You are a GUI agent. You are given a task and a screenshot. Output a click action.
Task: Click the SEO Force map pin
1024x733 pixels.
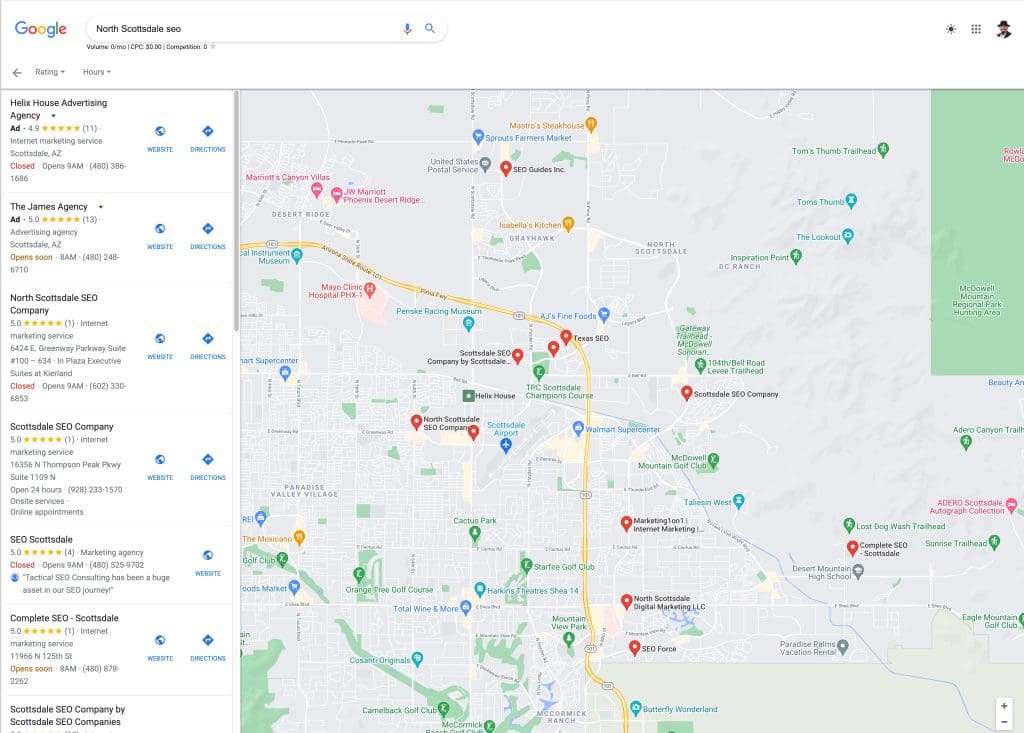(x=634, y=647)
